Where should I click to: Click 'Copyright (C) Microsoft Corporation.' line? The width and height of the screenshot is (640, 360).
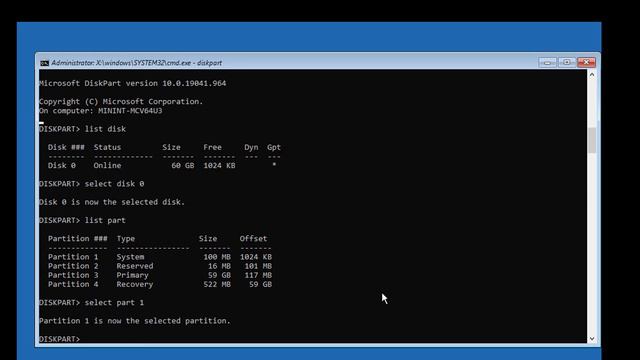(x=121, y=102)
